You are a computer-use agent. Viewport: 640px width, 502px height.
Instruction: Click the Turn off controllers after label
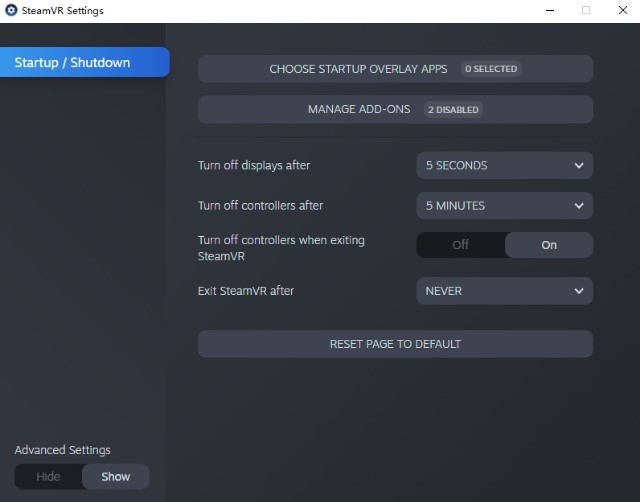260,205
